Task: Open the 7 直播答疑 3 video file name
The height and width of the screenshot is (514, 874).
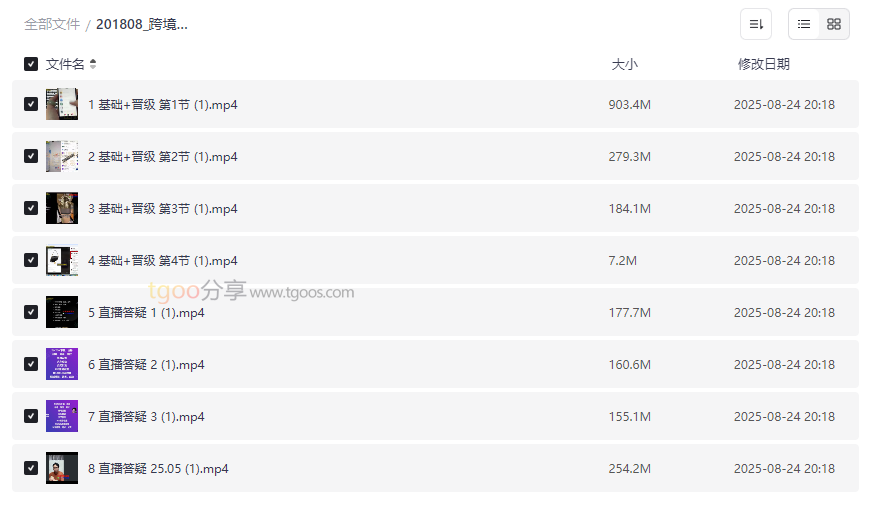Action: click(146, 416)
